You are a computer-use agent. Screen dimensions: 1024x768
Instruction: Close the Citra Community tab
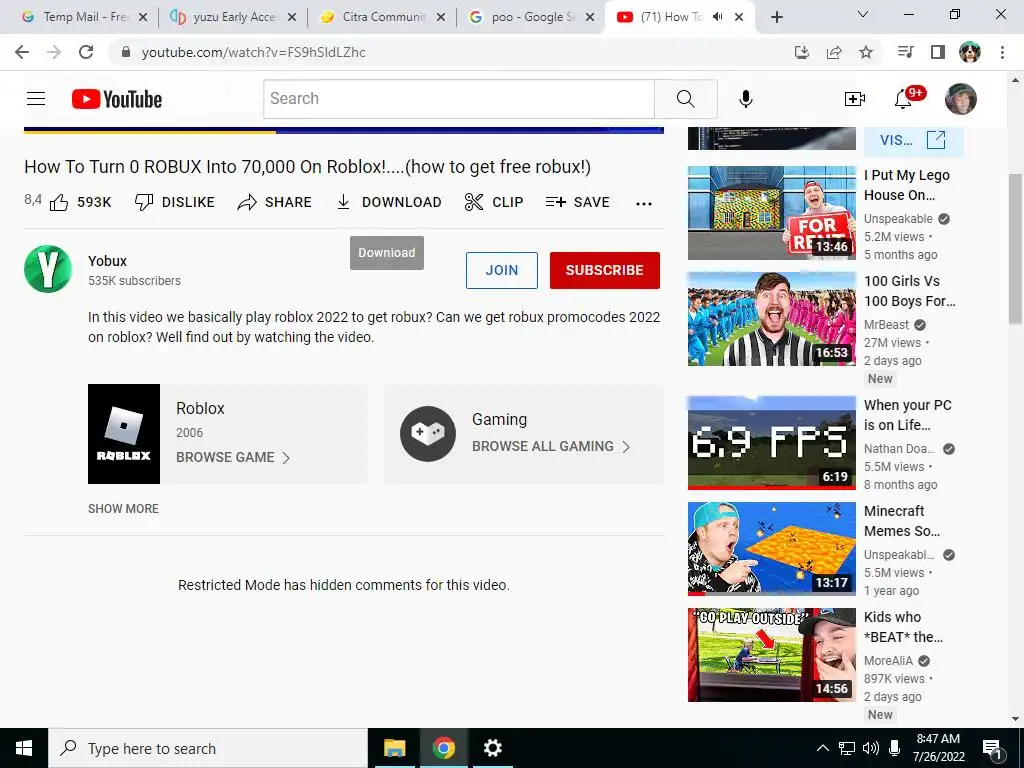(441, 18)
